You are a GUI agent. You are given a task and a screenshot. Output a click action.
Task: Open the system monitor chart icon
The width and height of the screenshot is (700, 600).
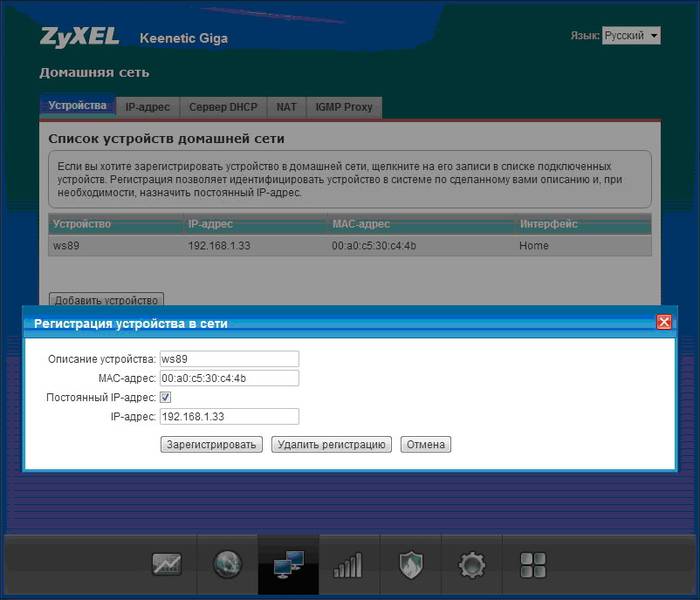(166, 565)
